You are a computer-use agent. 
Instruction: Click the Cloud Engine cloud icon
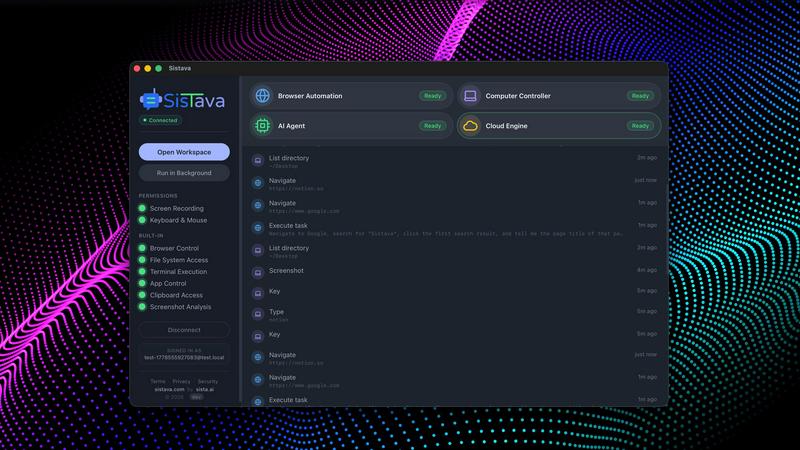(x=470, y=126)
